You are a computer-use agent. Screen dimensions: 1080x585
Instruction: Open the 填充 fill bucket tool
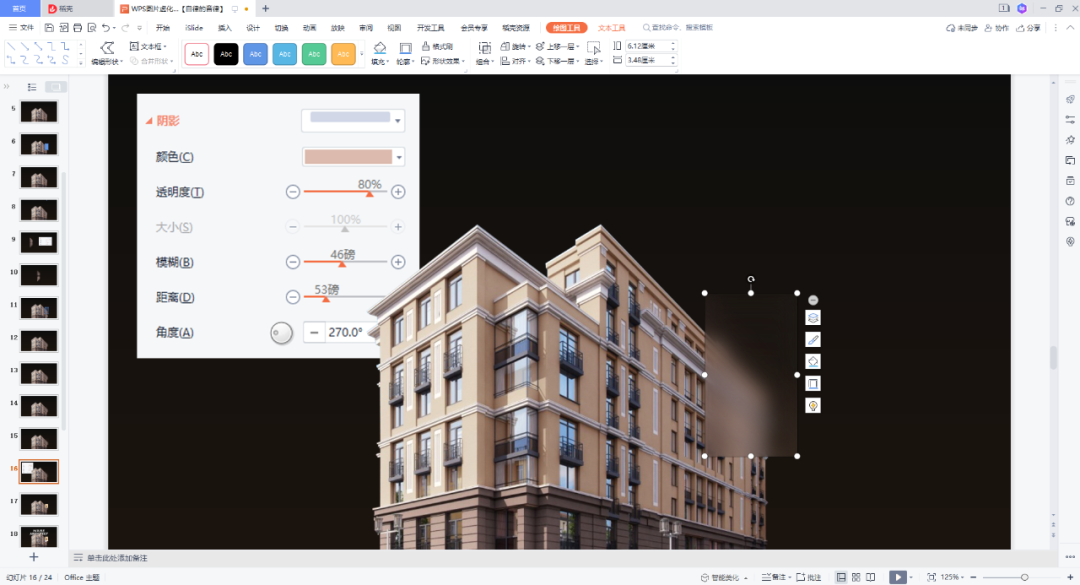click(x=380, y=53)
